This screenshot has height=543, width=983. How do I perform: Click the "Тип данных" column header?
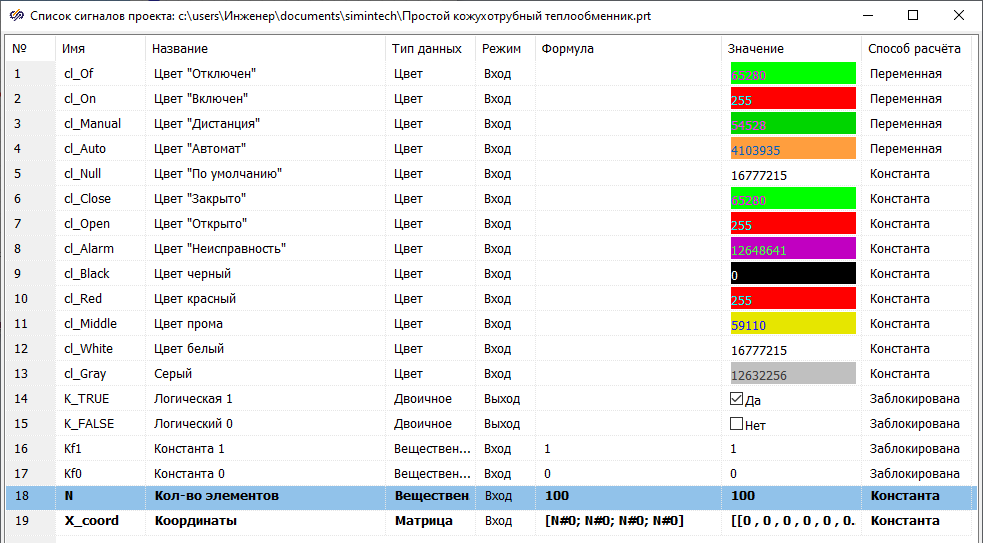click(428, 48)
